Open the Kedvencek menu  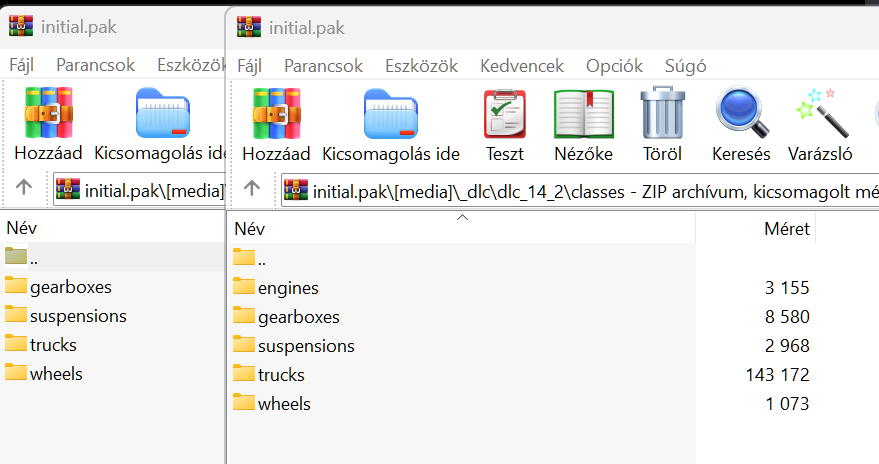pos(522,66)
